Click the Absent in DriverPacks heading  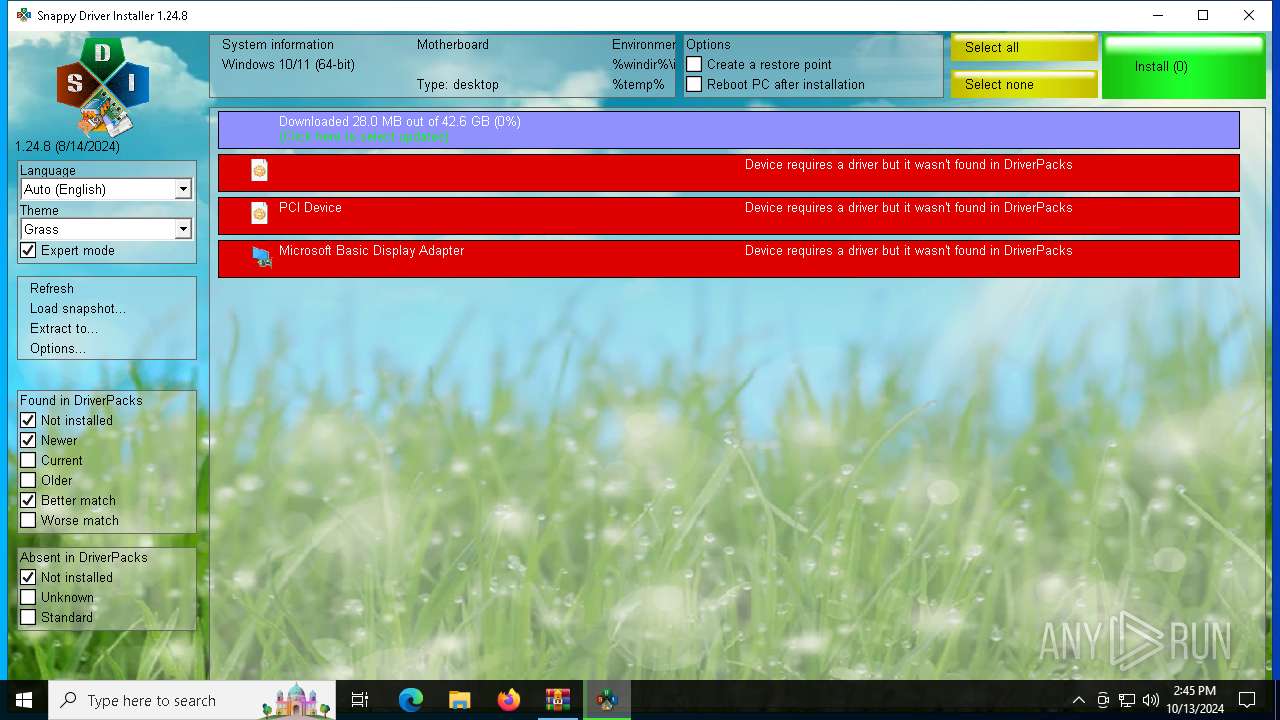point(84,557)
